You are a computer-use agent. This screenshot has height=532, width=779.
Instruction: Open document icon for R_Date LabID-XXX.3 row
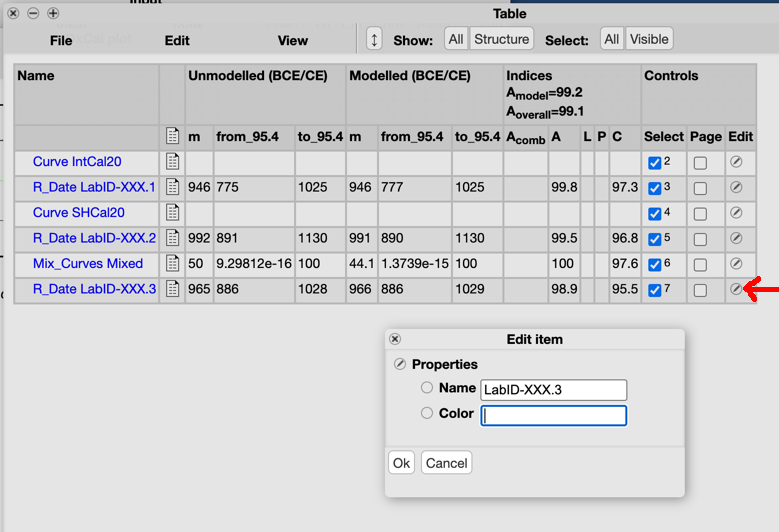click(172, 289)
